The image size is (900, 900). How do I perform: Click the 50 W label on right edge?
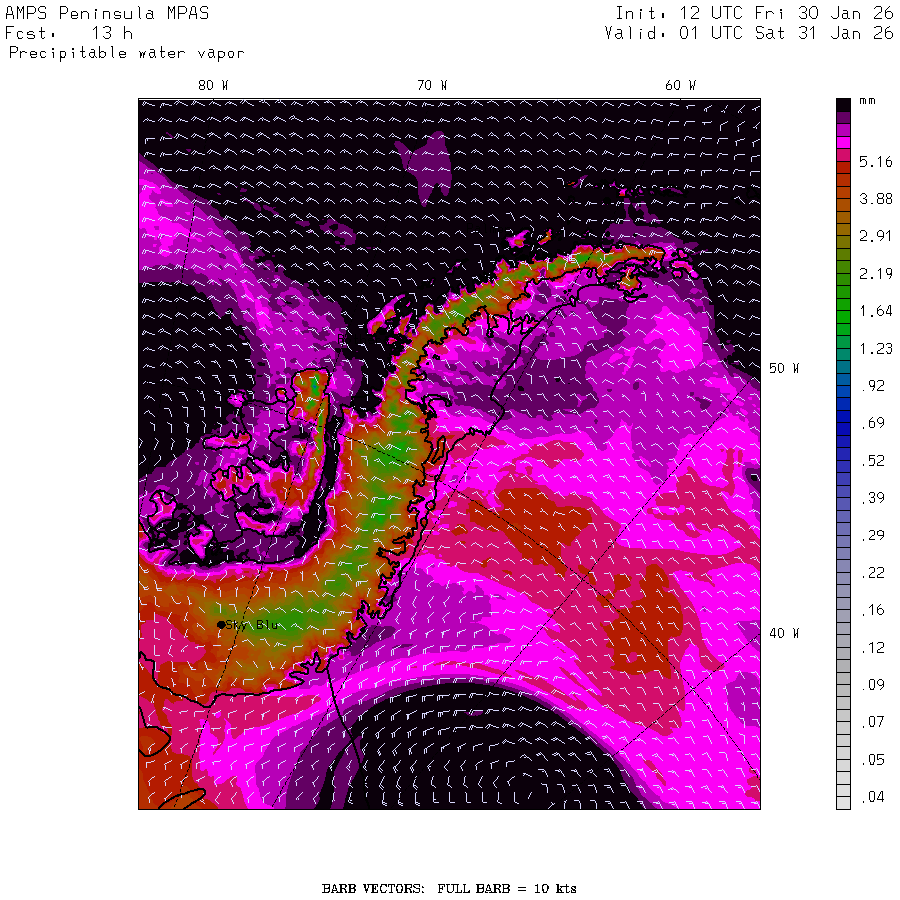[x=783, y=369]
